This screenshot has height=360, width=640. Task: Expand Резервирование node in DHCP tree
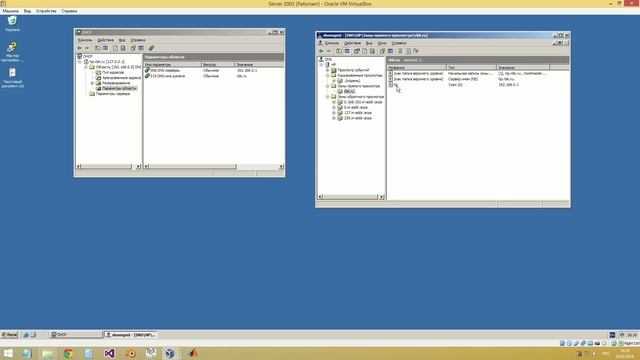(92, 83)
